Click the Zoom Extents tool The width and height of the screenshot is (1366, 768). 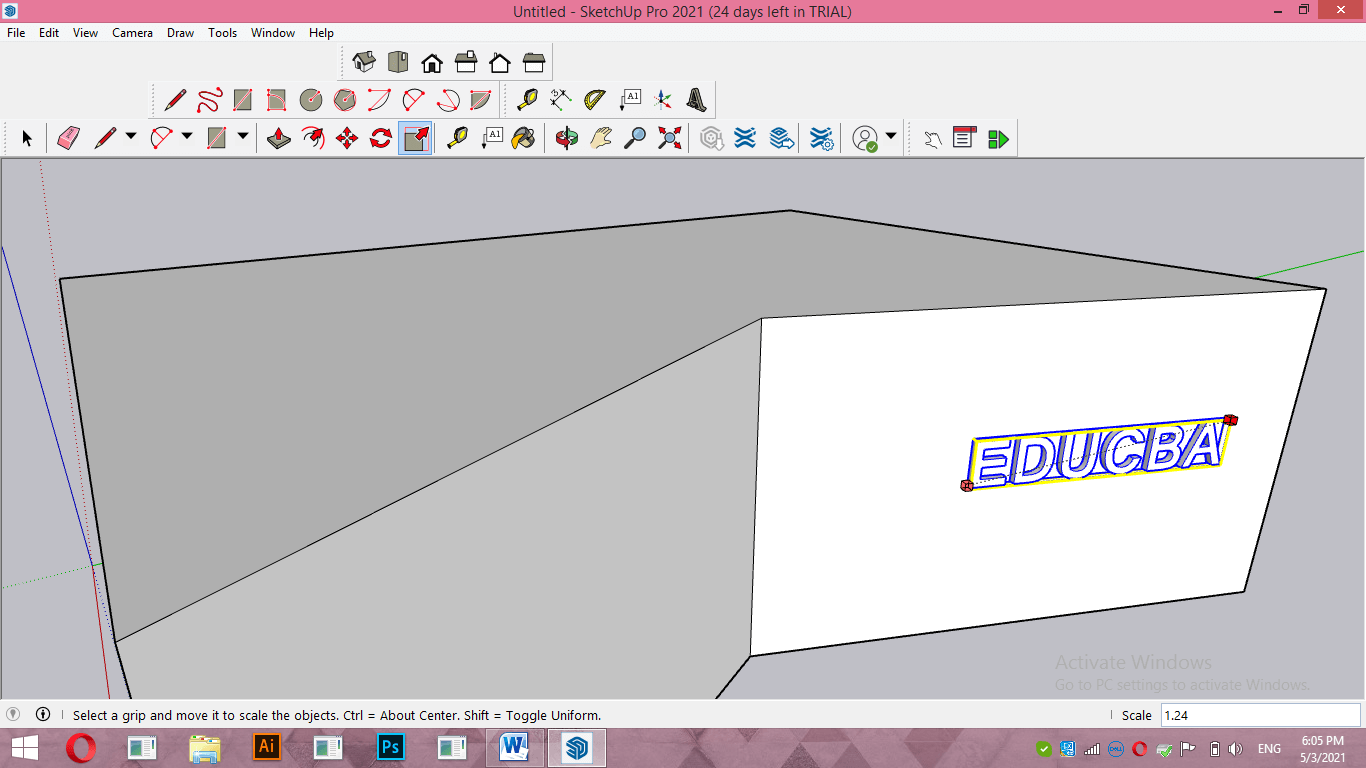pos(669,138)
